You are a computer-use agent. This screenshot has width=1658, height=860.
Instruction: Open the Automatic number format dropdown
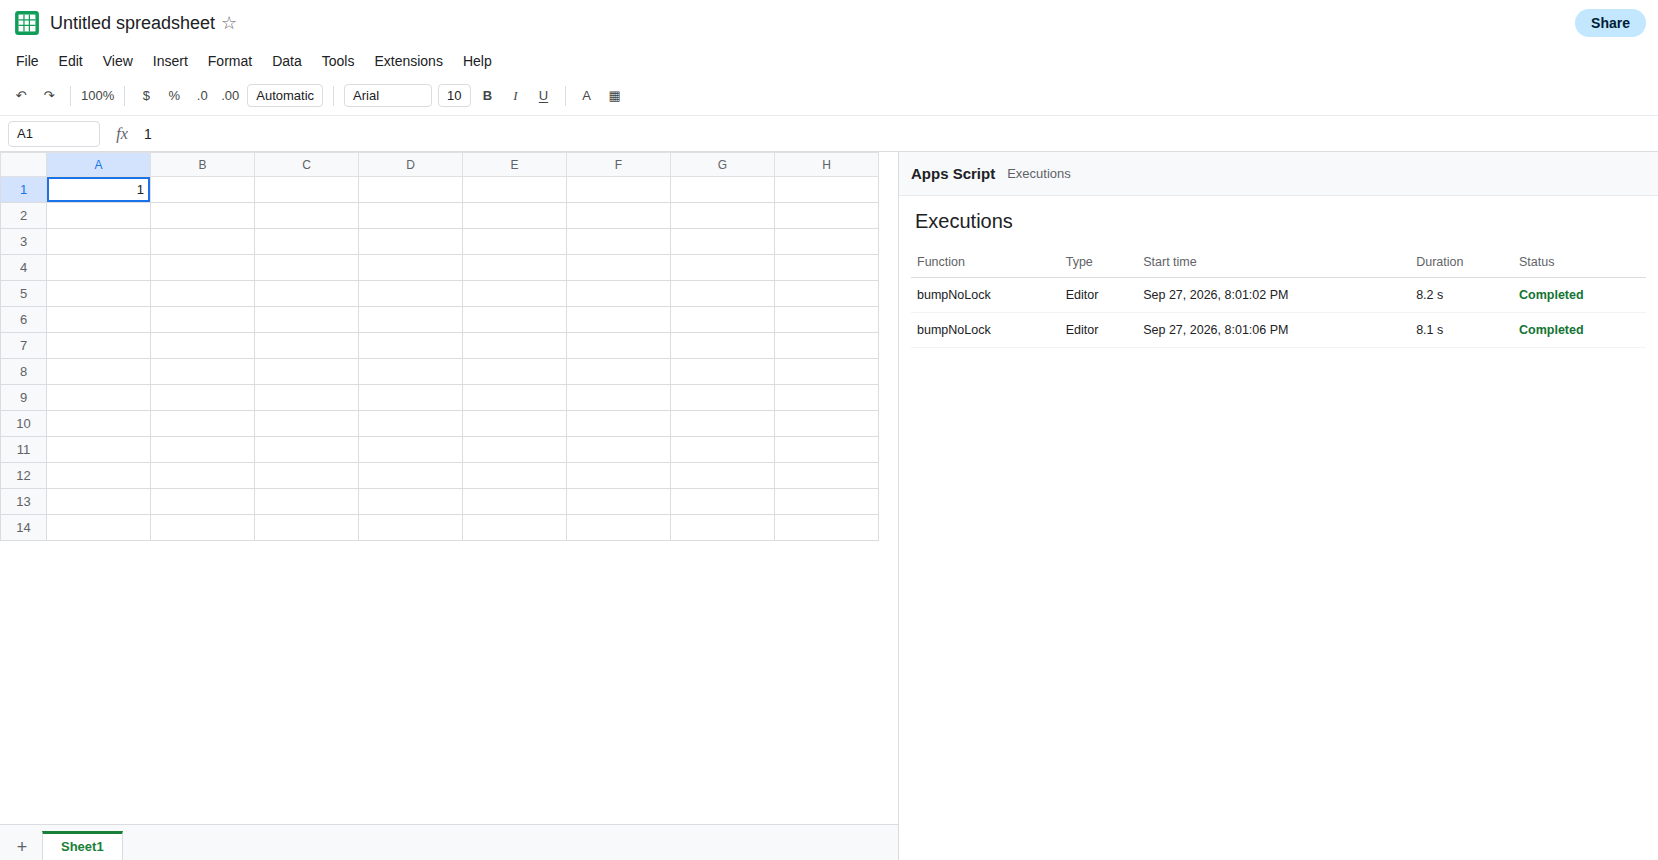[285, 96]
